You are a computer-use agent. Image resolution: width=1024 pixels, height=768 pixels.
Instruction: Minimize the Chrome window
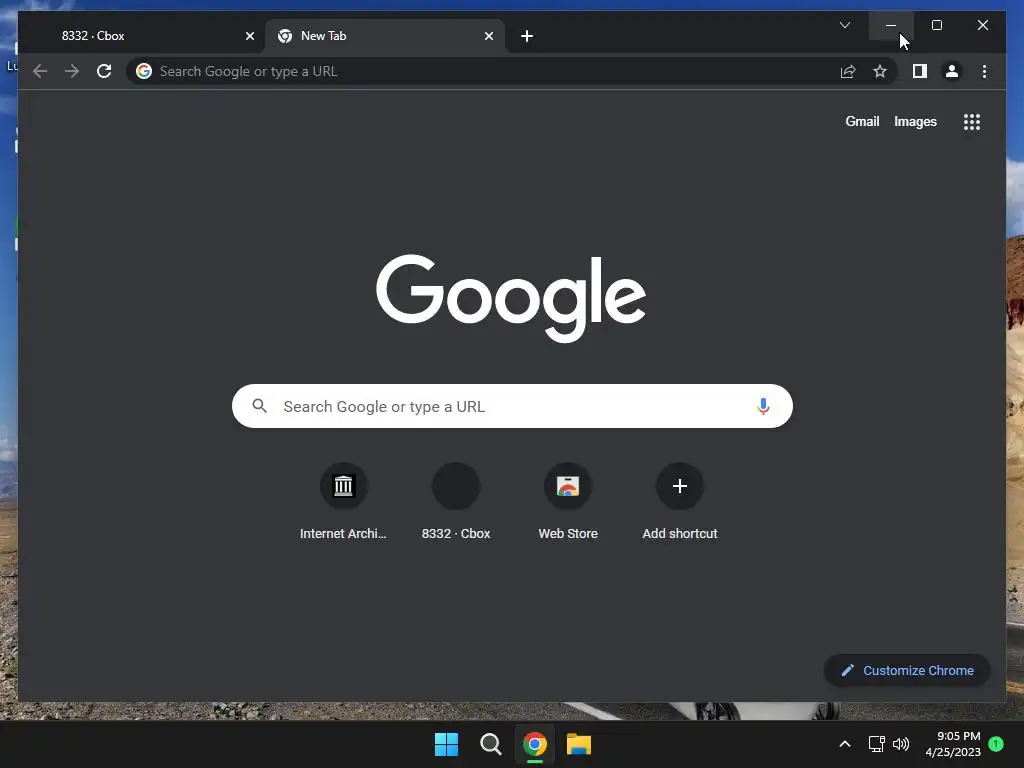[891, 25]
